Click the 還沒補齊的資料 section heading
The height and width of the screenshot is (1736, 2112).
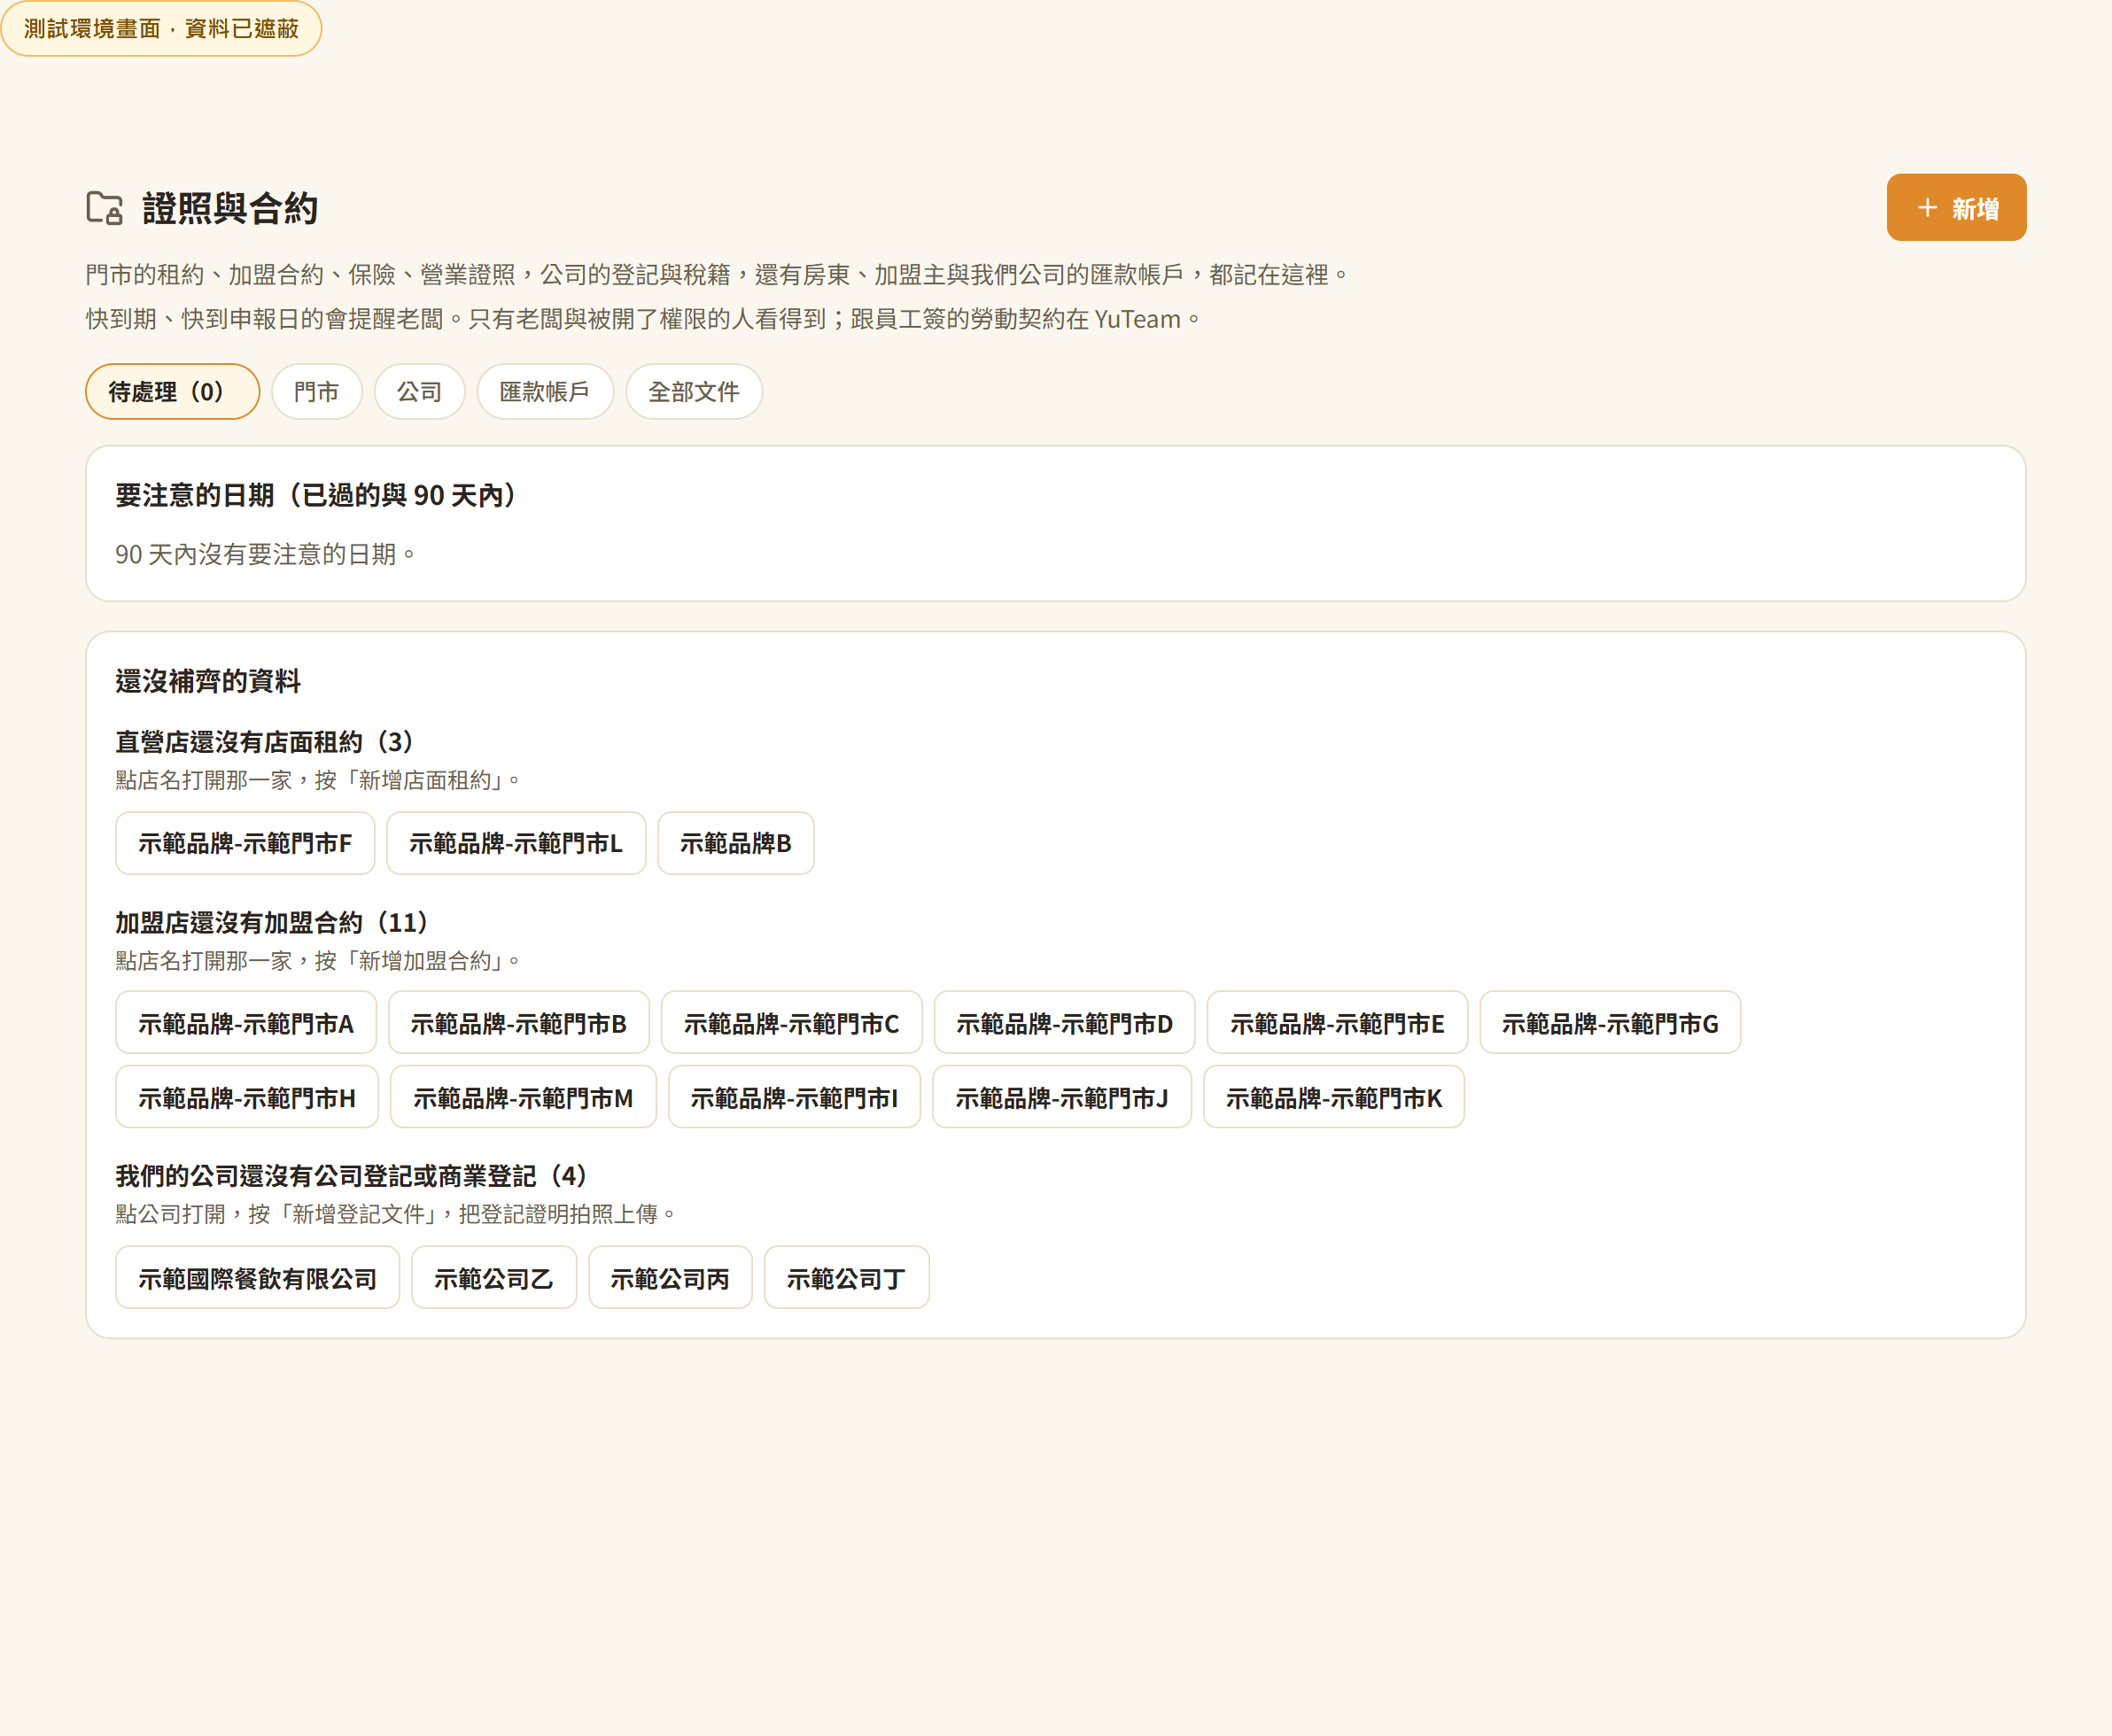(x=208, y=681)
